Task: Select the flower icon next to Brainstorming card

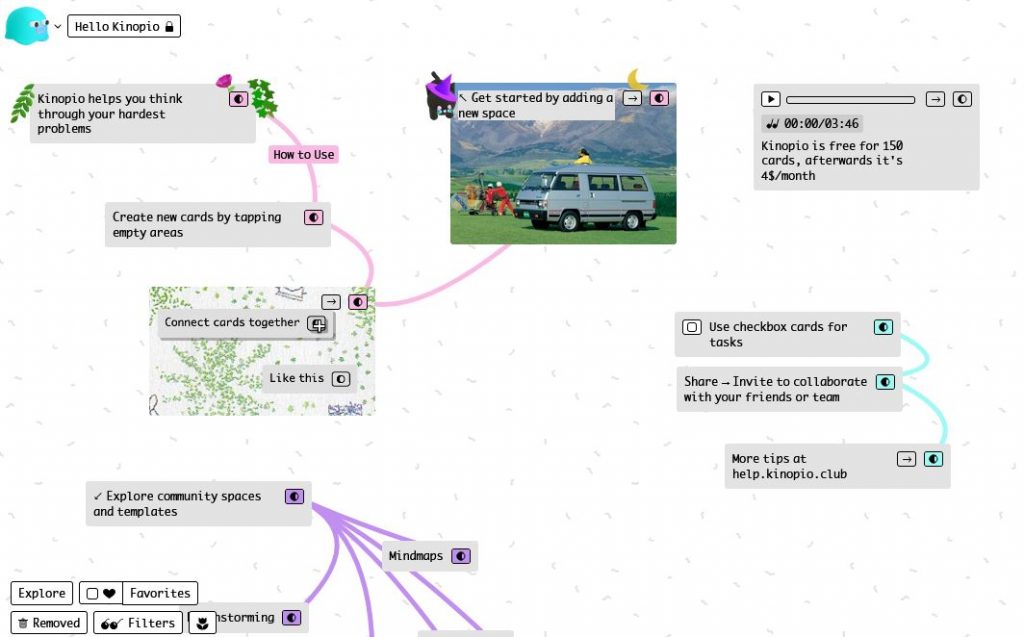Action: [x=203, y=622]
